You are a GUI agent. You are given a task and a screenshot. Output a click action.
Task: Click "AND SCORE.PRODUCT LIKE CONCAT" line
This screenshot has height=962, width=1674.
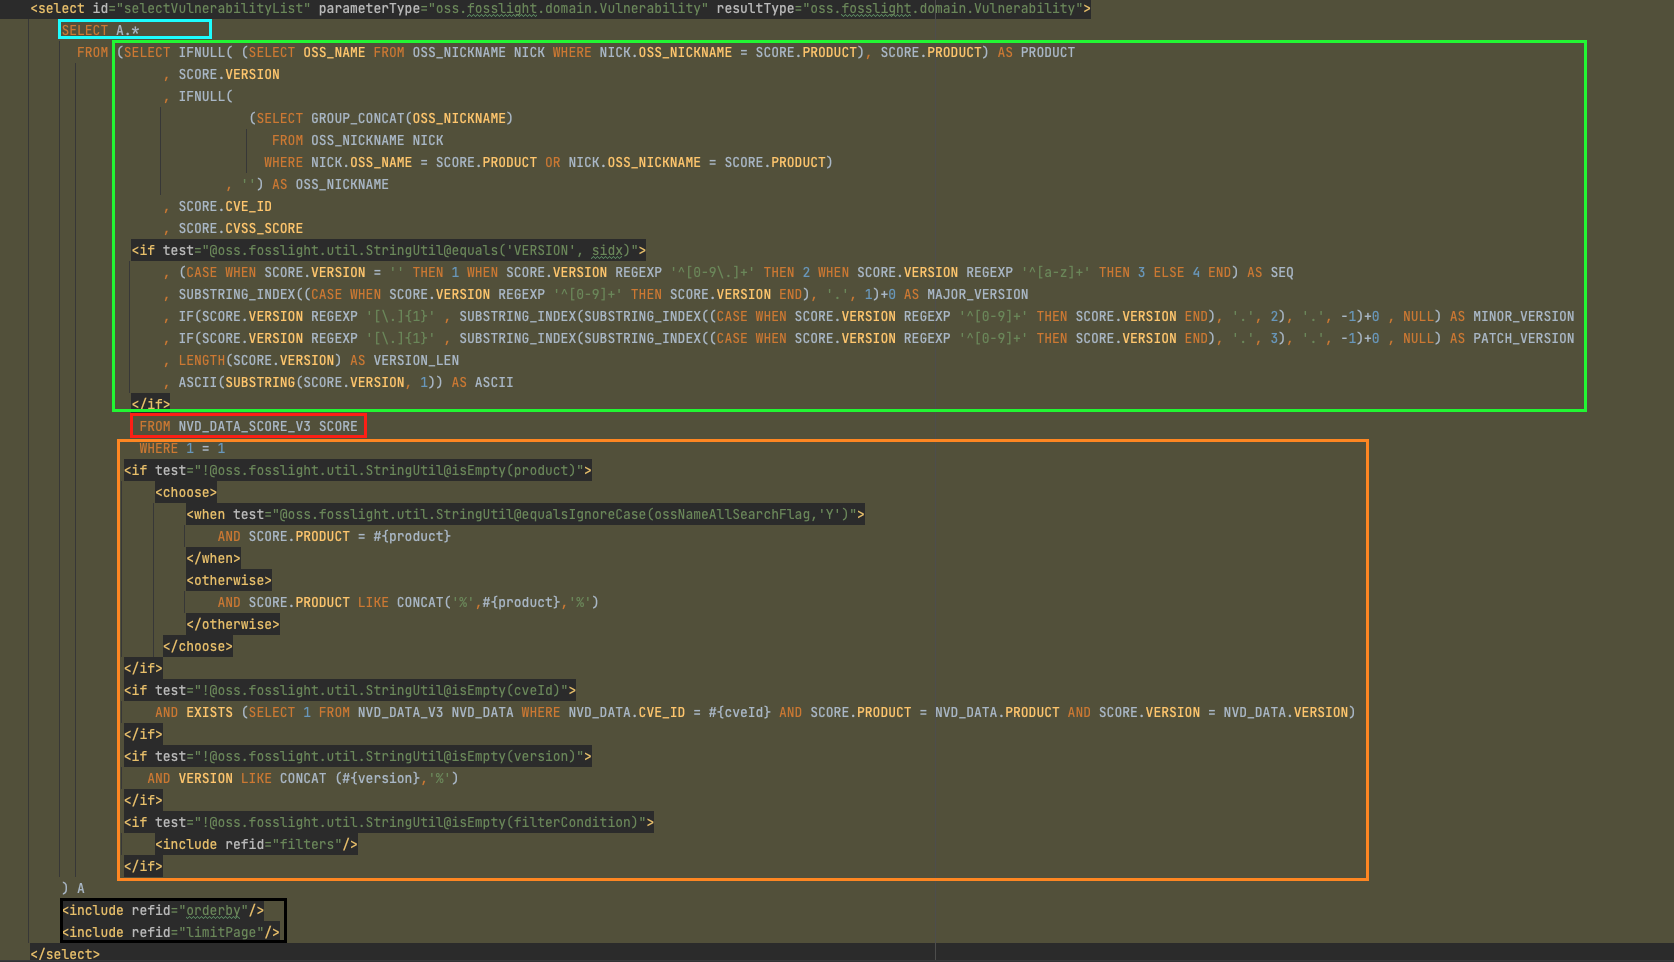click(408, 602)
